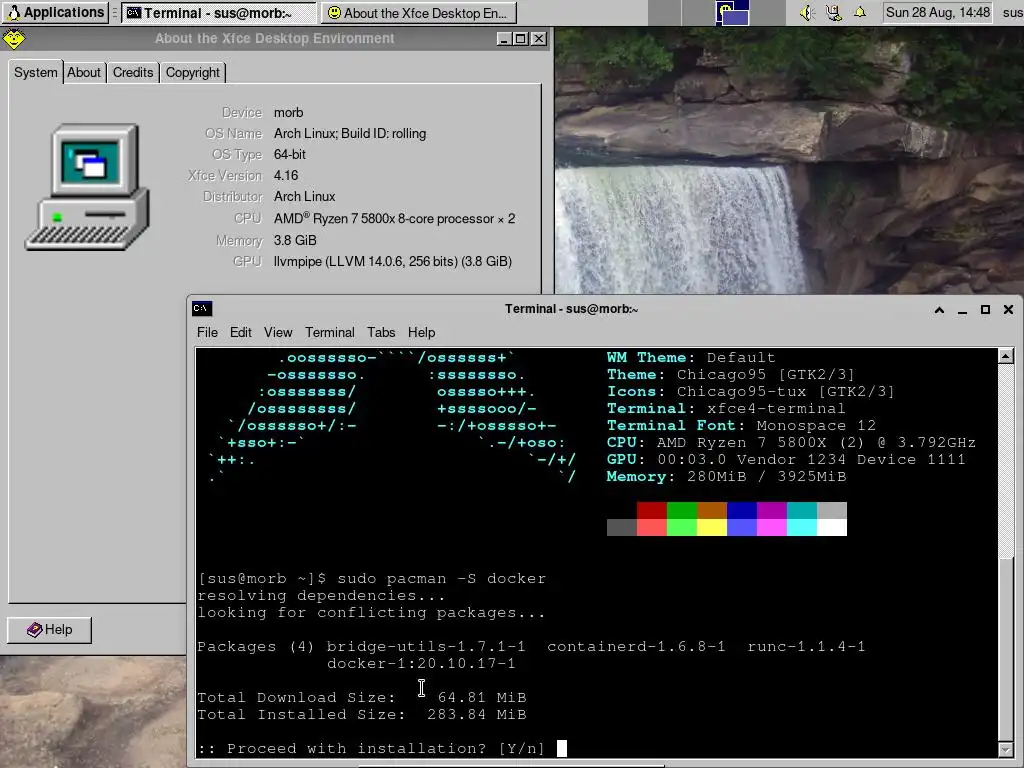The height and width of the screenshot is (768, 1024).
Task: Roll up the Terminal window with shade button
Action: pos(939,310)
